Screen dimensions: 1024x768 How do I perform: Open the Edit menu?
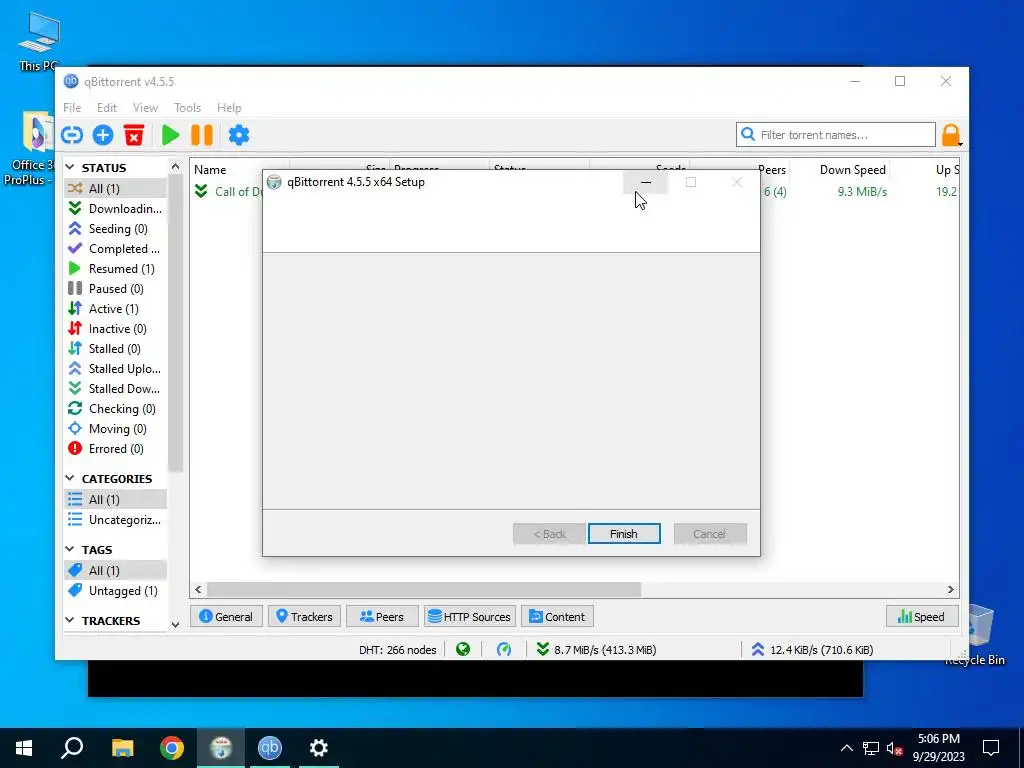pyautogui.click(x=106, y=108)
